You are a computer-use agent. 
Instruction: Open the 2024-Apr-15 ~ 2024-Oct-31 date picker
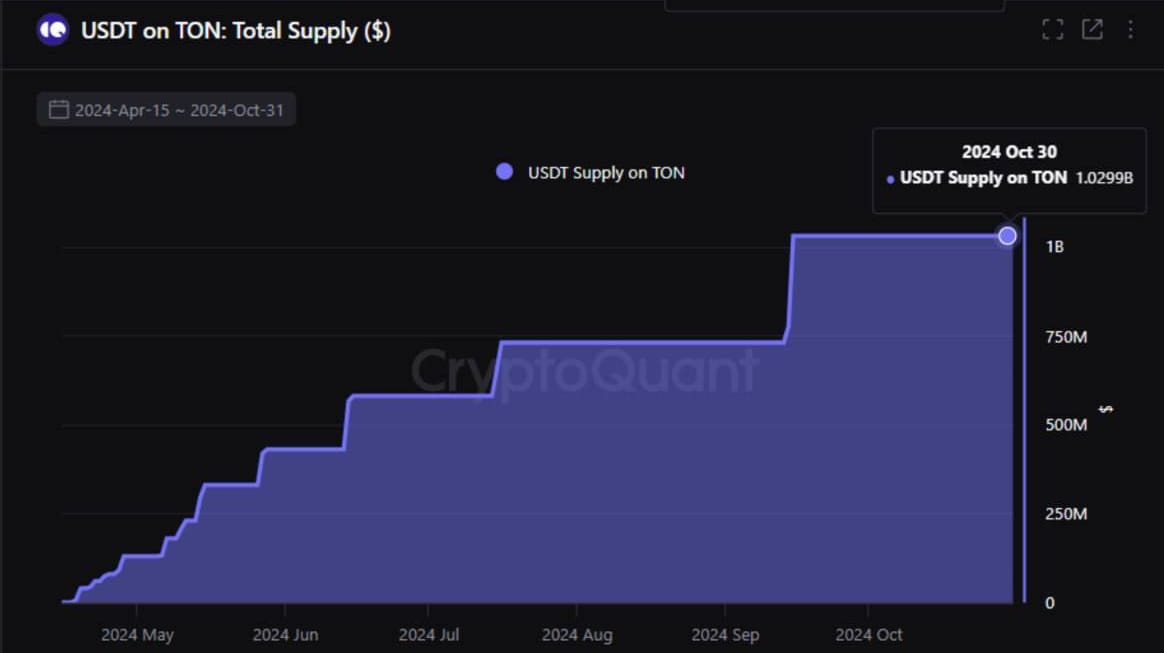pos(166,110)
